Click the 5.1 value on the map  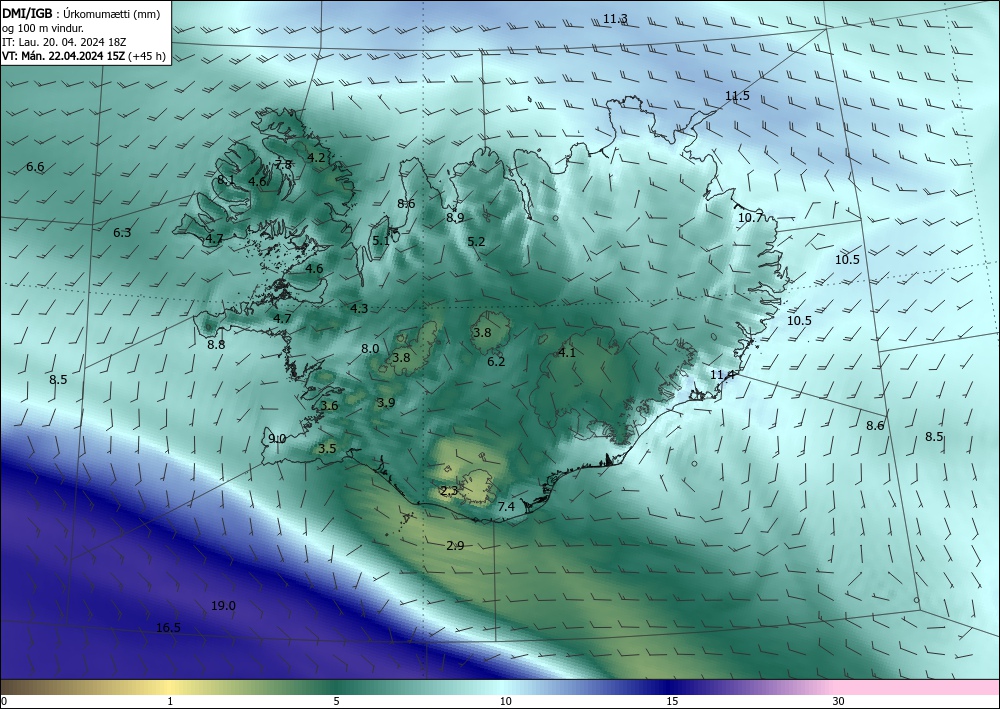click(x=381, y=241)
